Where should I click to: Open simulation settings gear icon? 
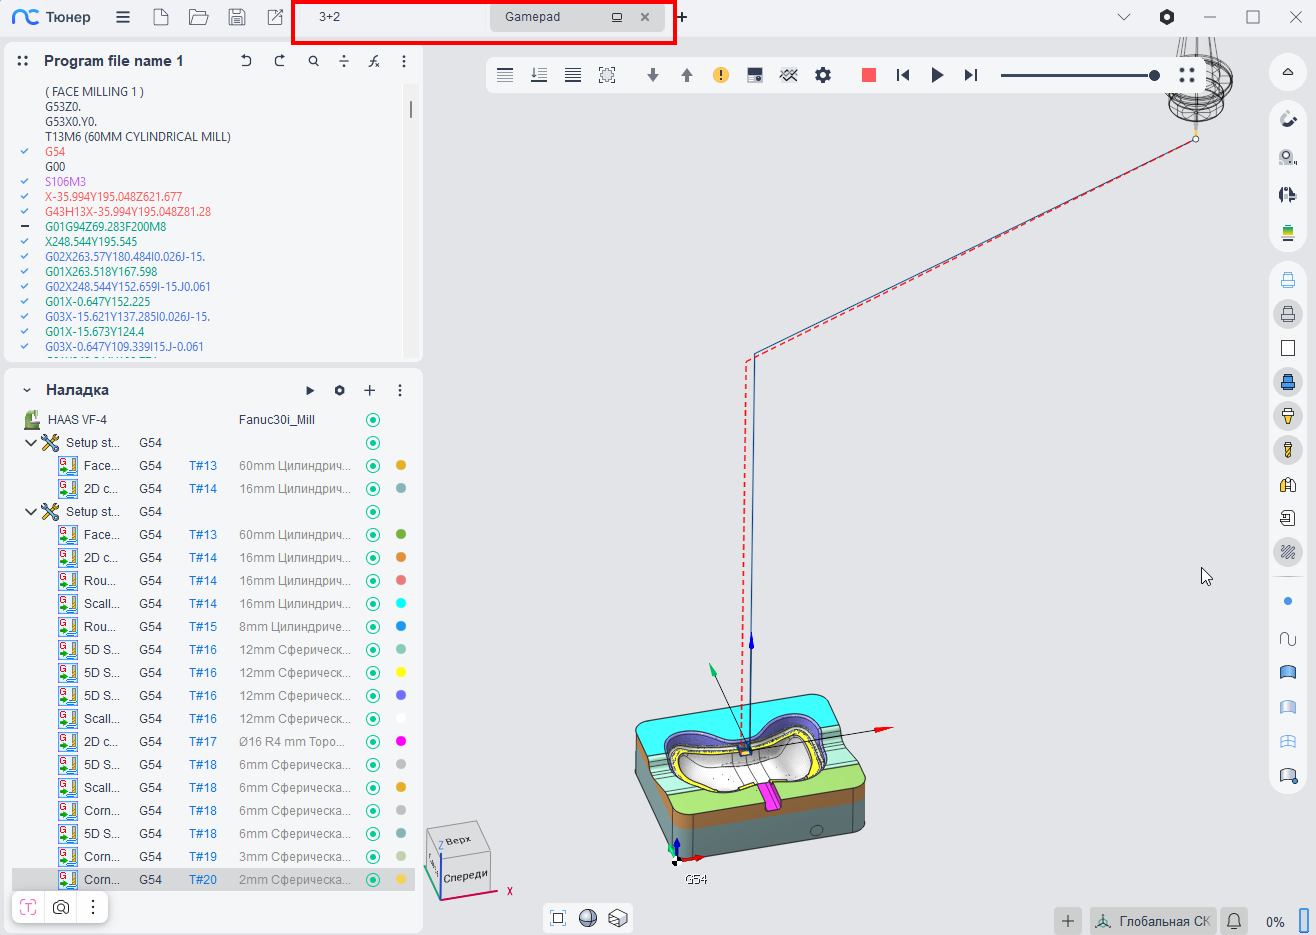tap(822, 75)
